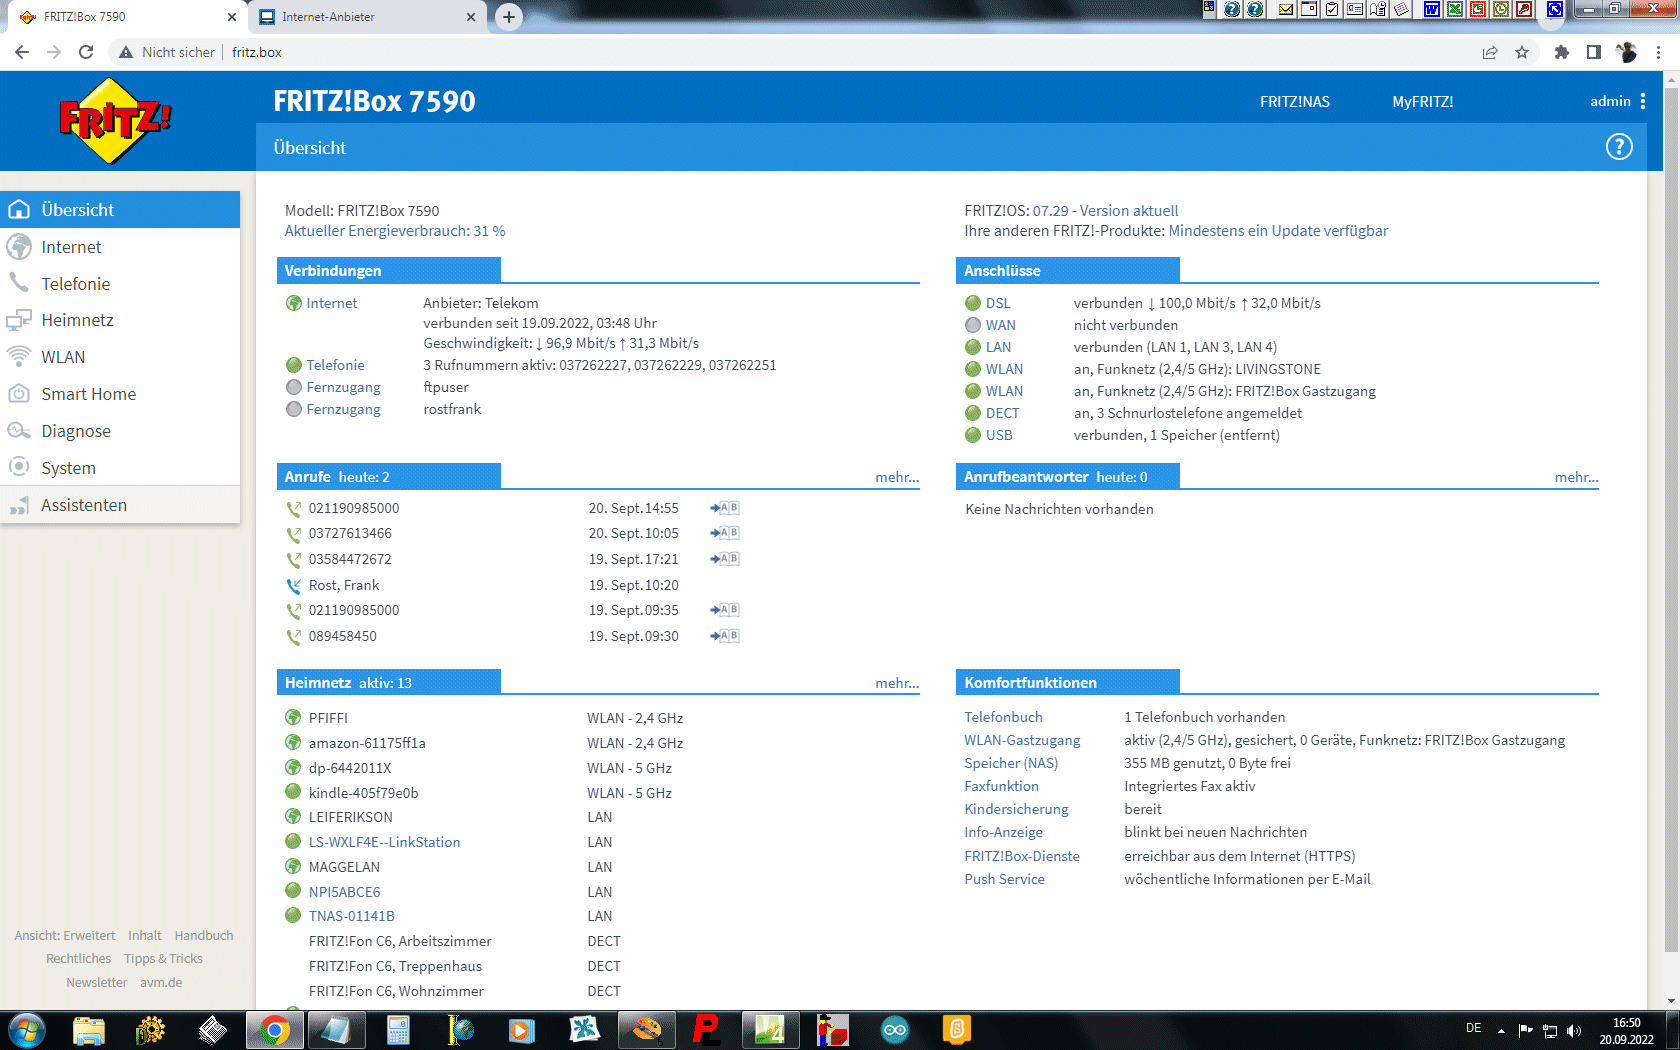Add phonebook entry for 03727613466 call
Viewport: 1680px width, 1050px height.
coord(725,533)
